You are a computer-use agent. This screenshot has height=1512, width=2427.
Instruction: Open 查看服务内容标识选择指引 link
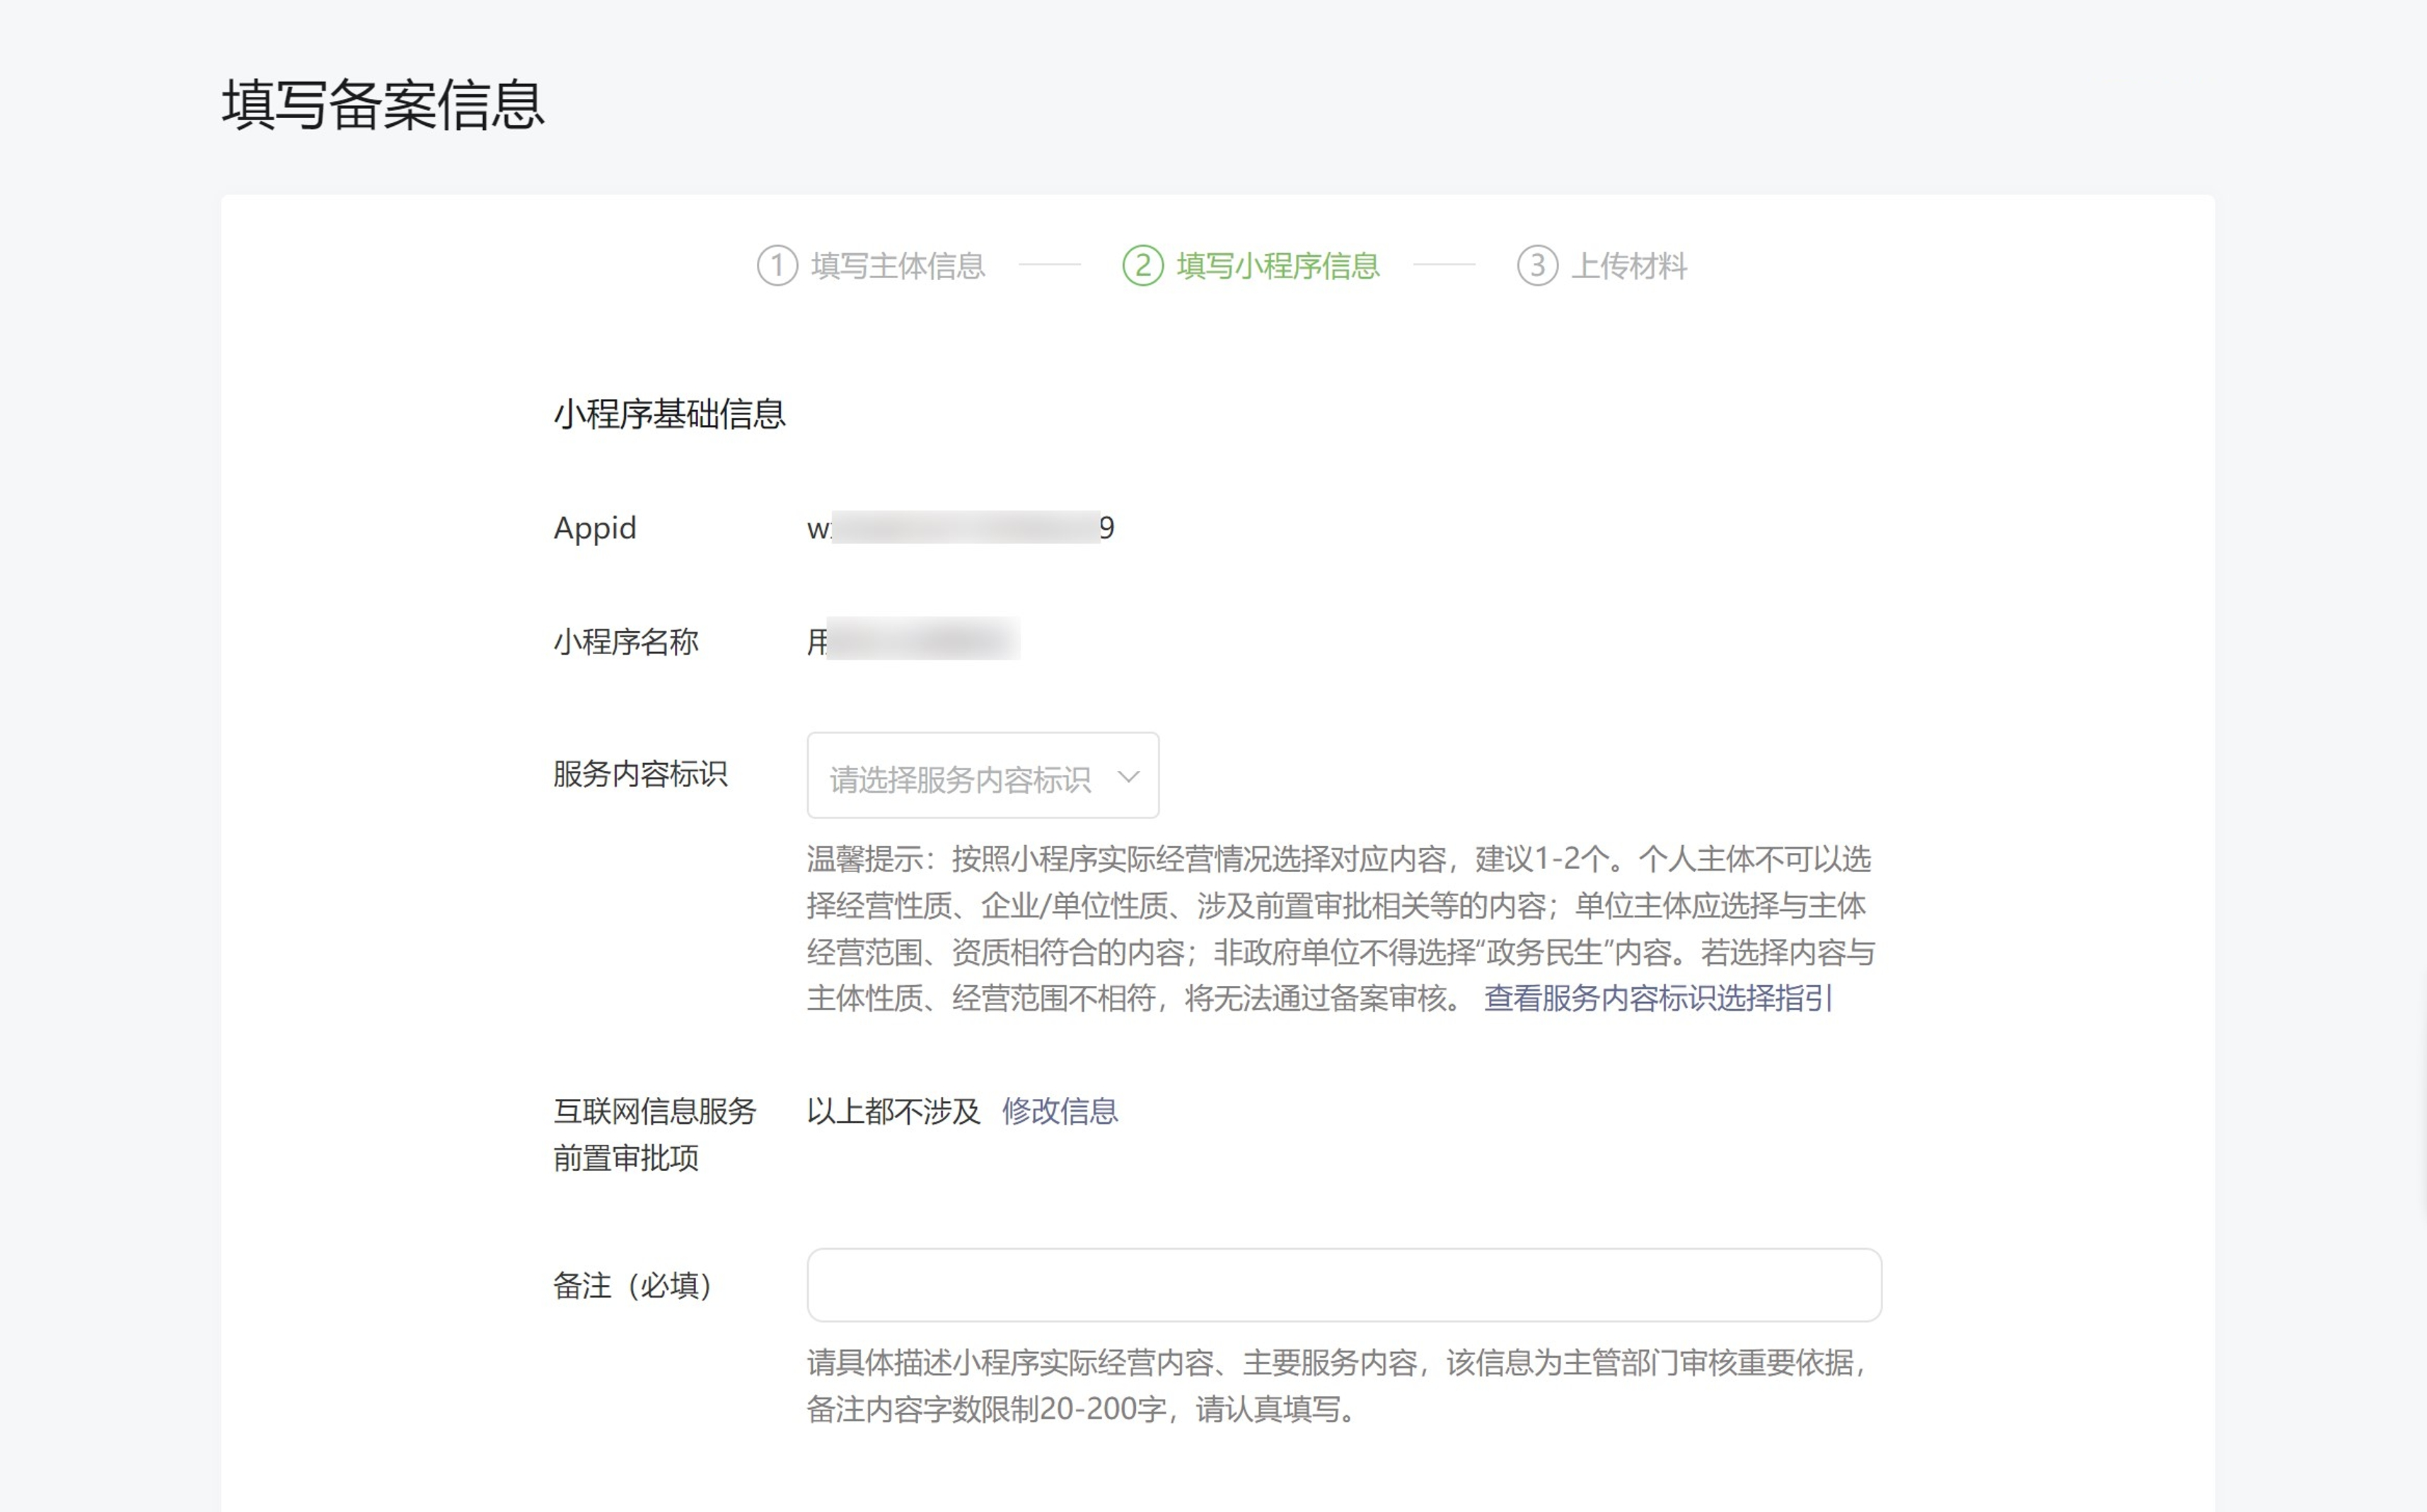(x=1657, y=998)
